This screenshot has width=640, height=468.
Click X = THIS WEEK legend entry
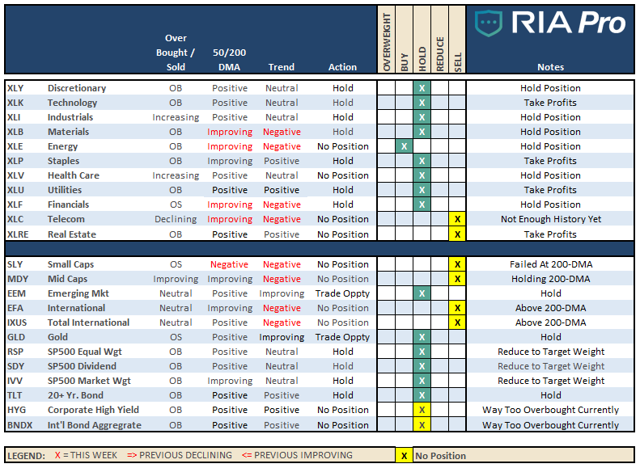click(86, 455)
